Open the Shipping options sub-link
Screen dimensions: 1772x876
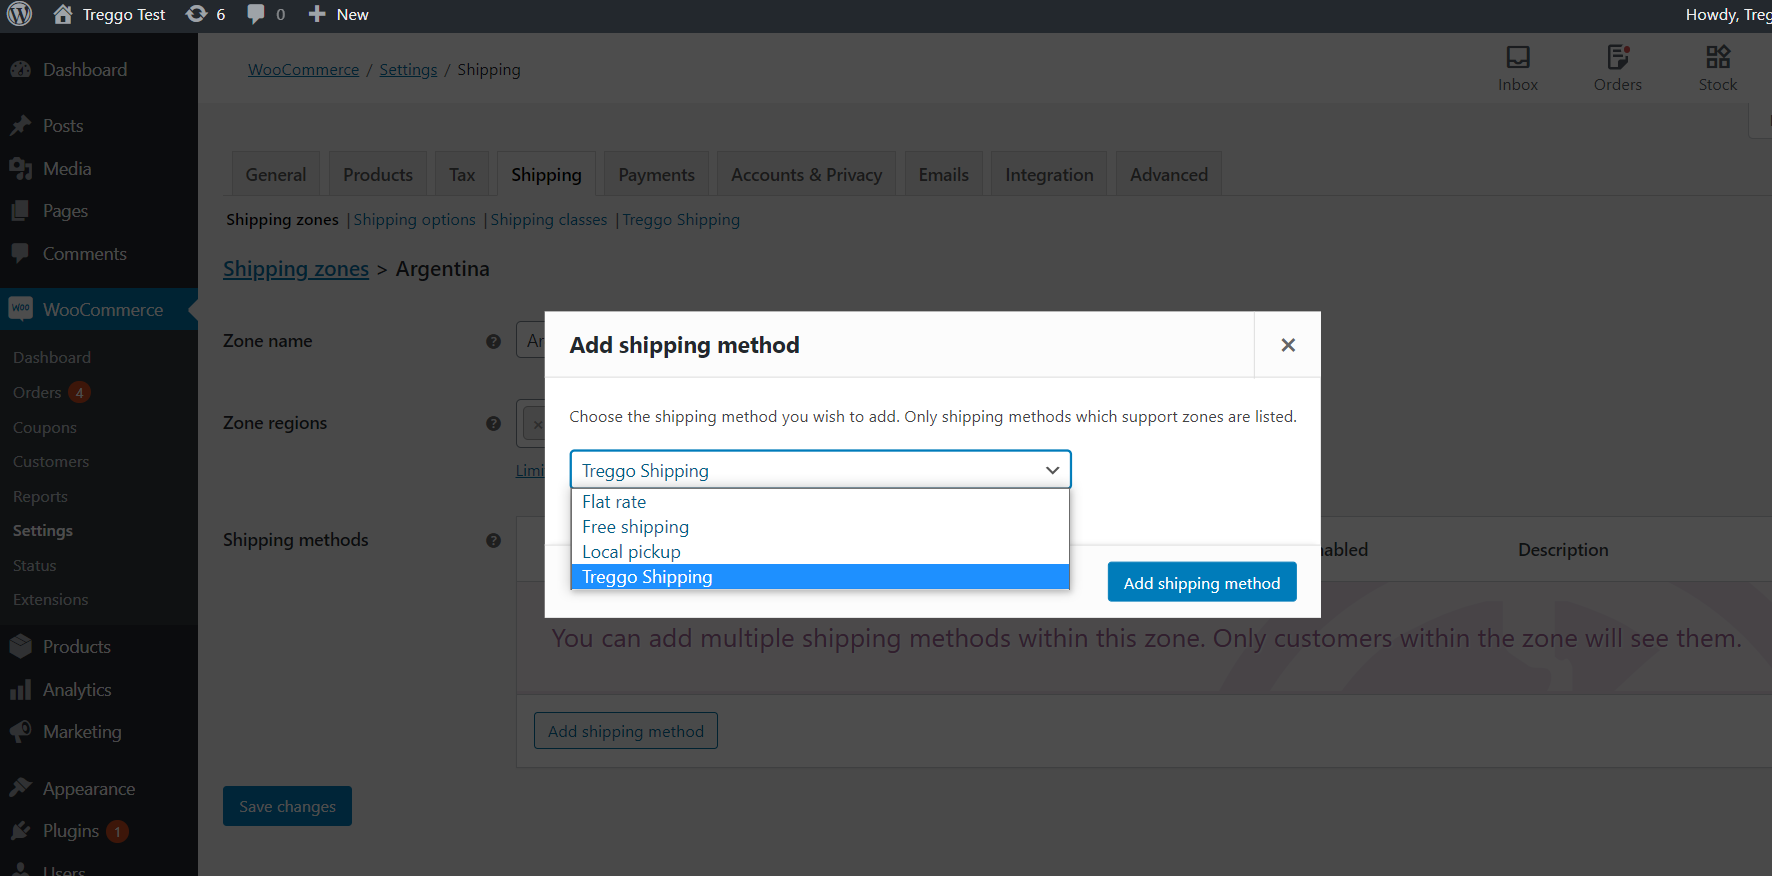click(x=414, y=219)
